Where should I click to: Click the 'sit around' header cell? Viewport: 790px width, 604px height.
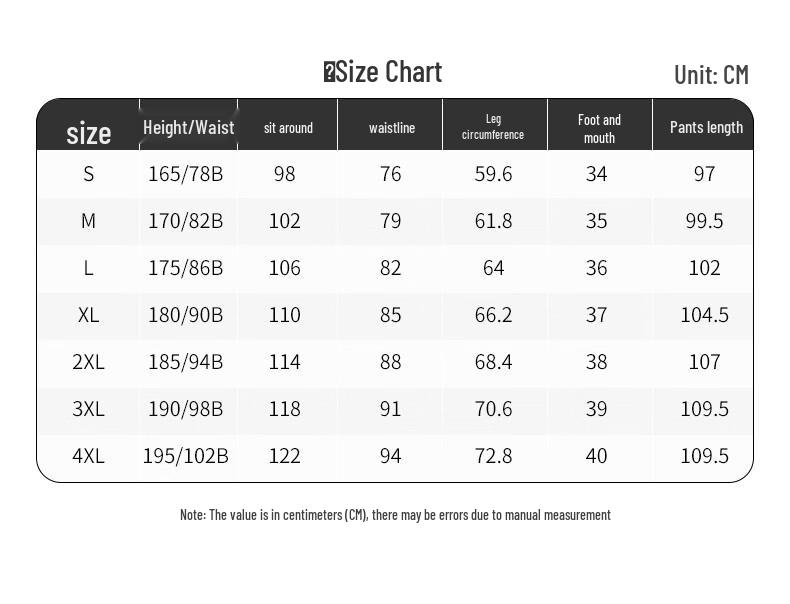288,128
